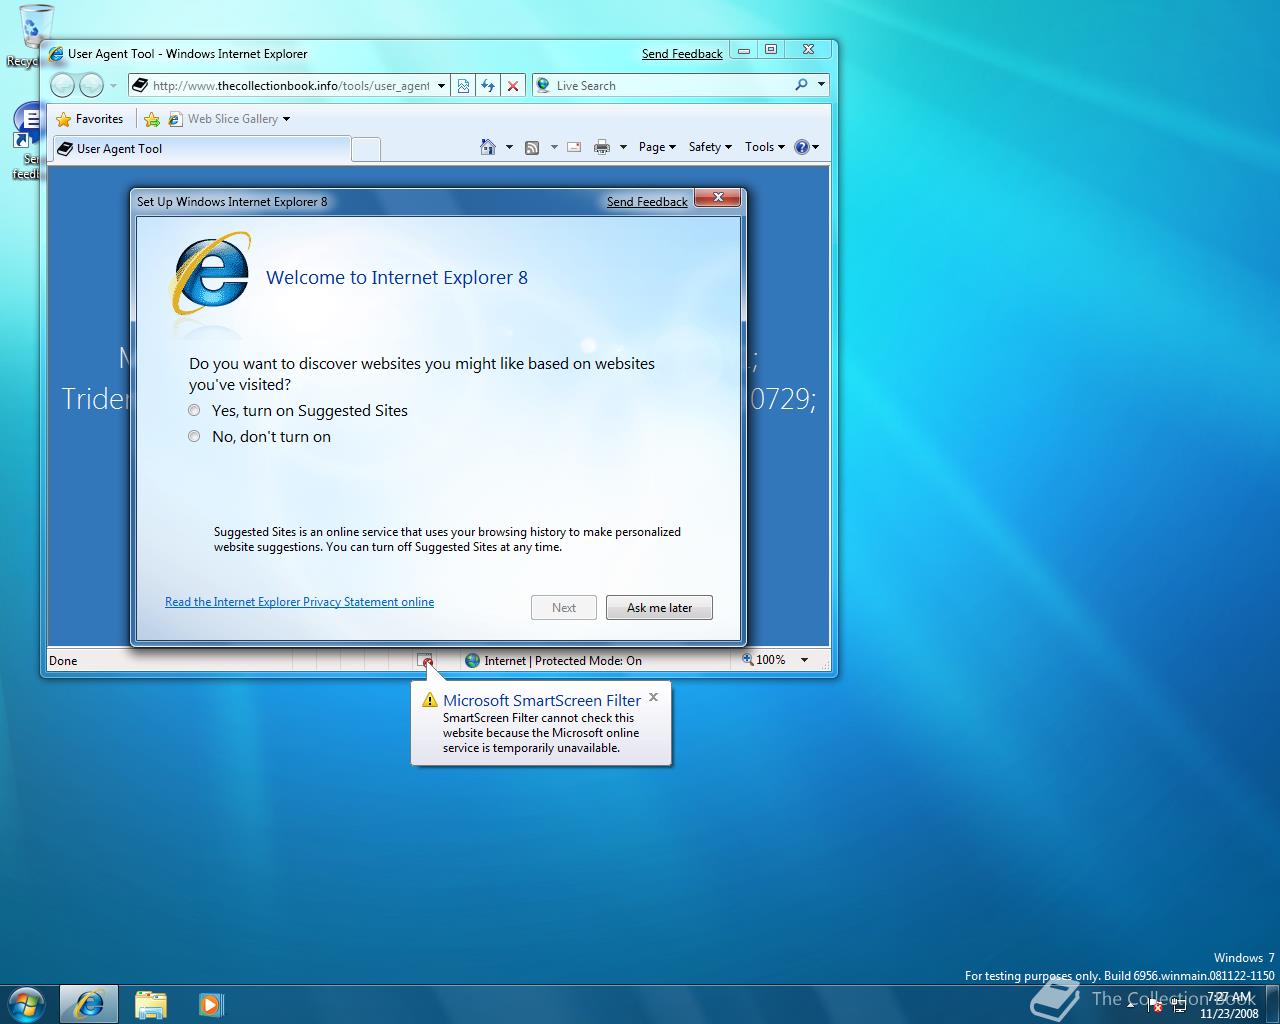Click the Next button
The height and width of the screenshot is (1024, 1280).
pos(564,608)
